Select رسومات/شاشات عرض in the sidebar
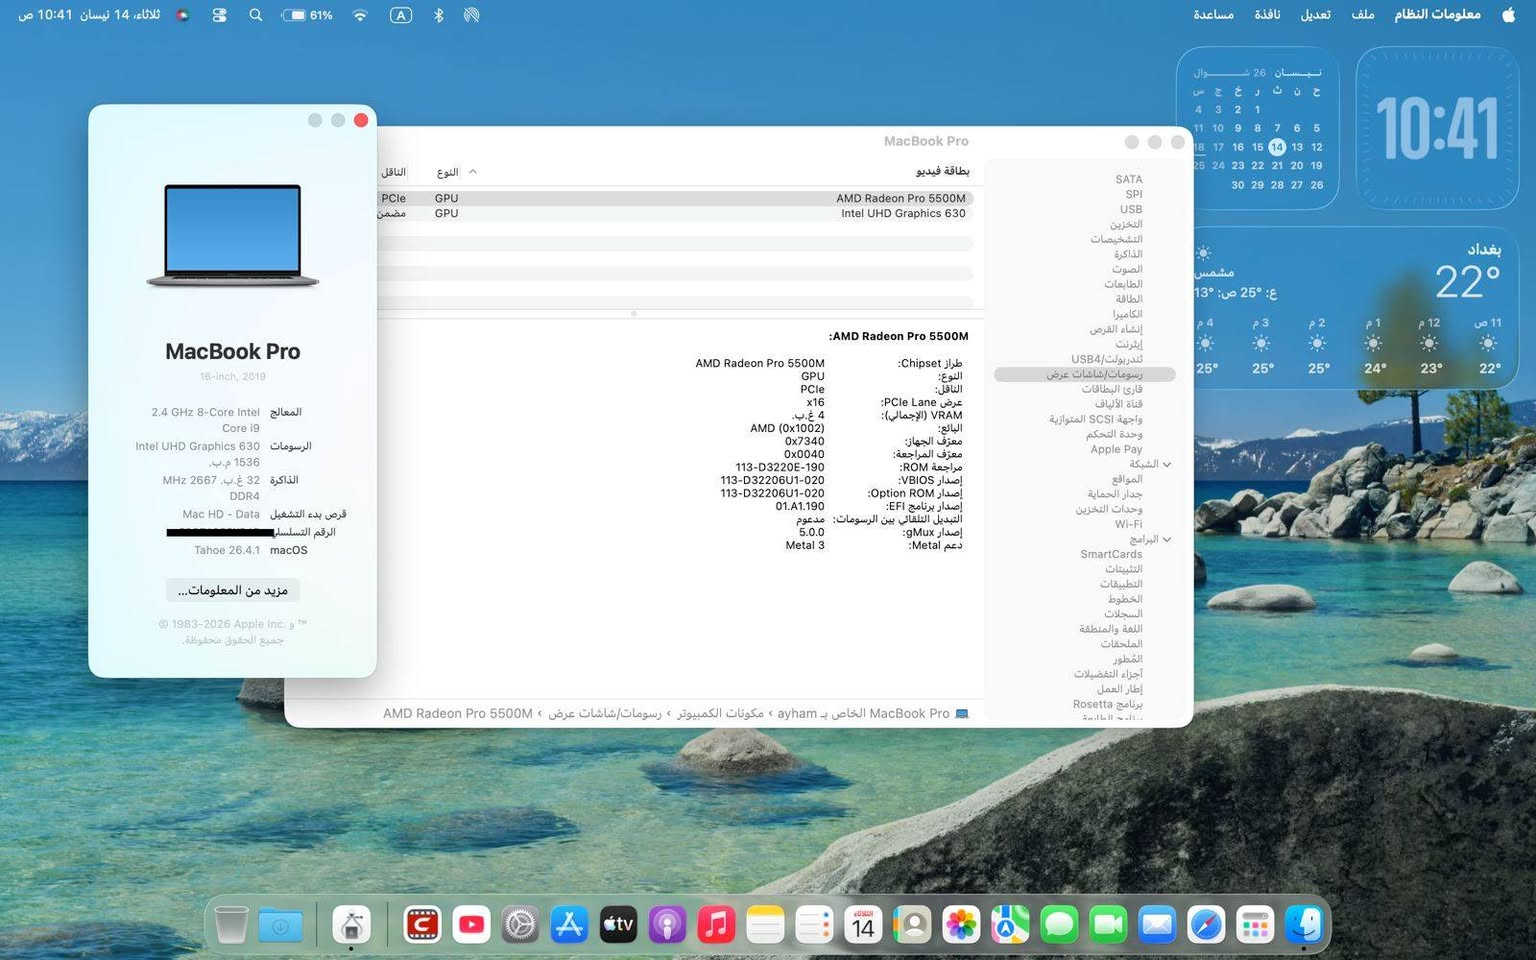 (1085, 374)
